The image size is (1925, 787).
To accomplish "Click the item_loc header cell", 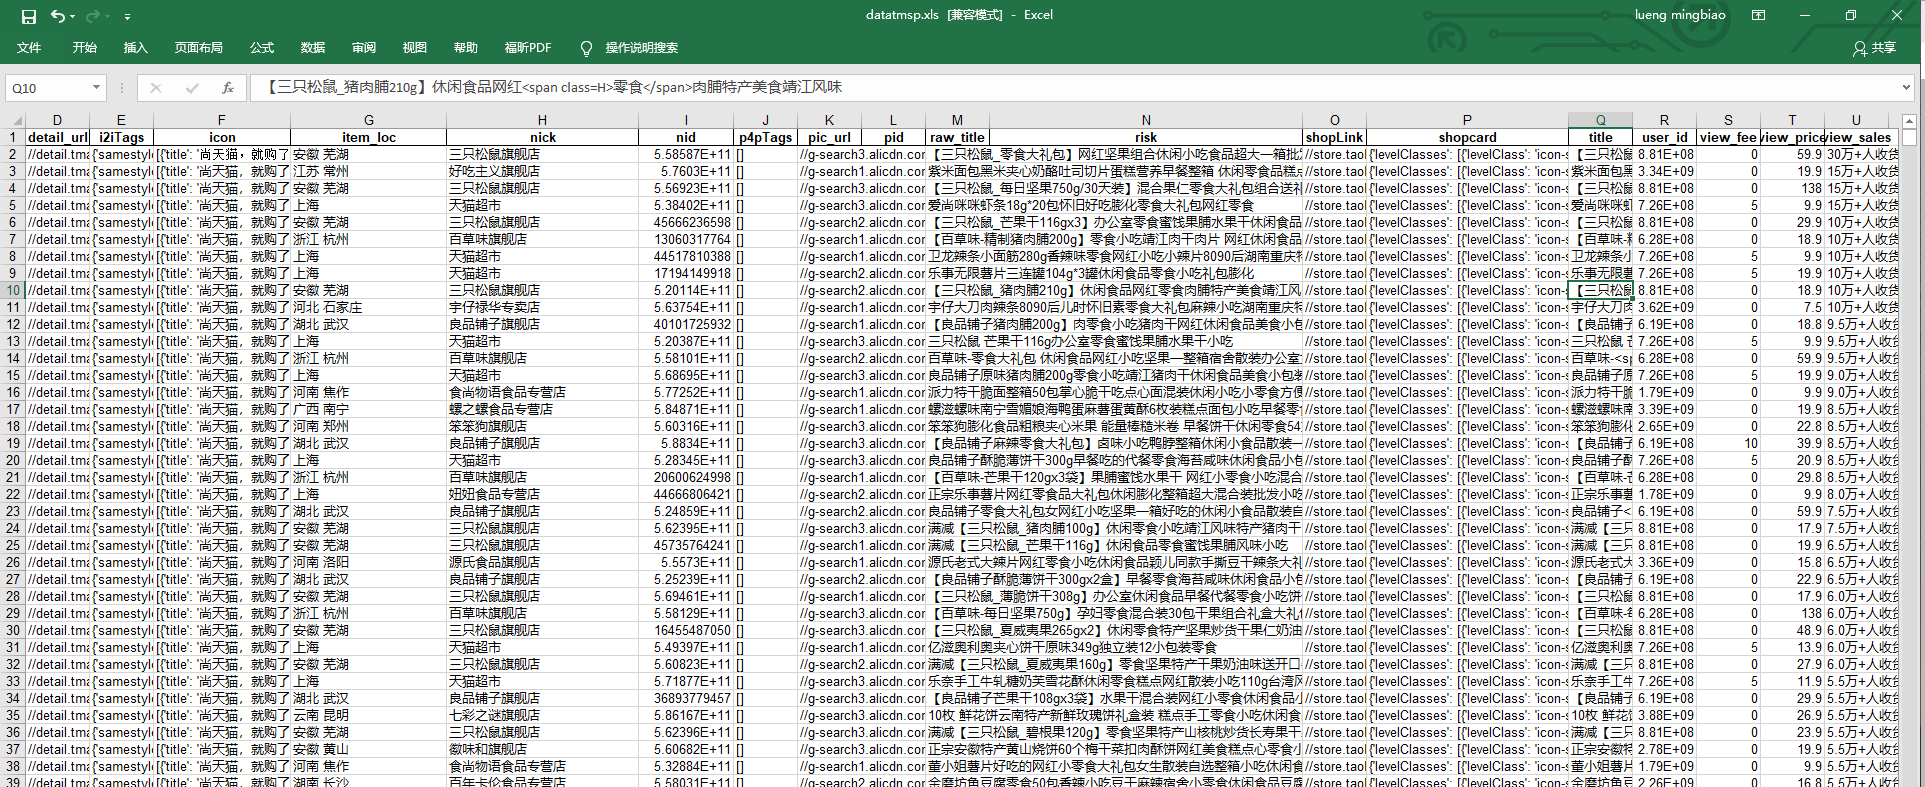I will coord(369,137).
